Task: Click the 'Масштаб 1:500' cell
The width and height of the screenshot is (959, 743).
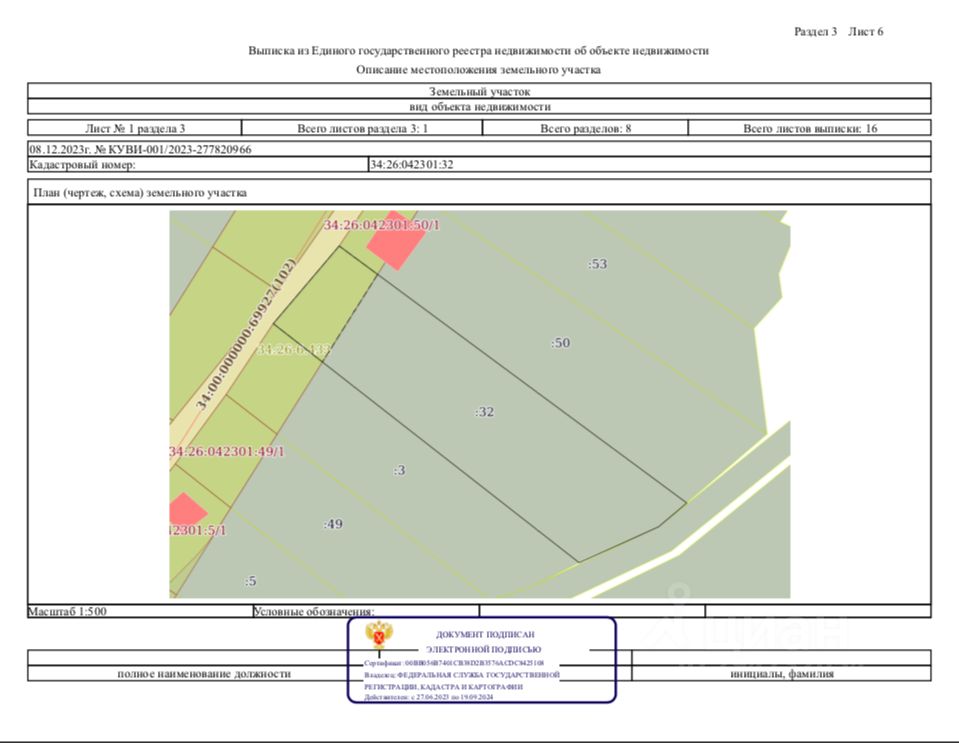Action: click(x=139, y=611)
